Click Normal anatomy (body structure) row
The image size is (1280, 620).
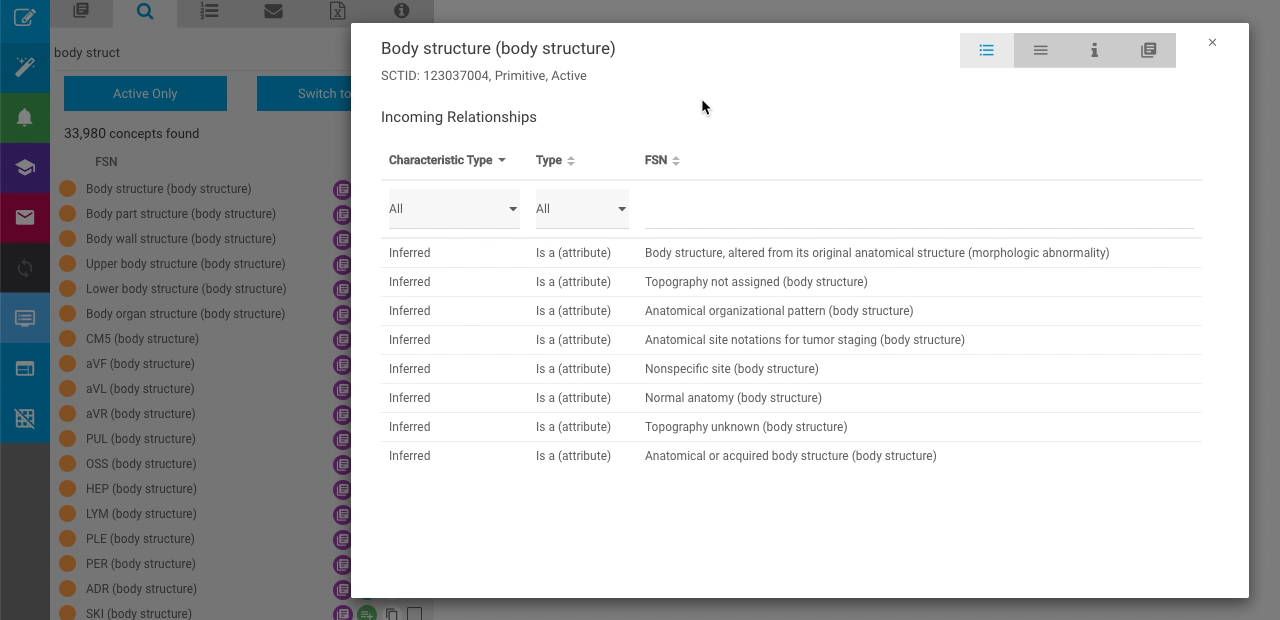791,398
